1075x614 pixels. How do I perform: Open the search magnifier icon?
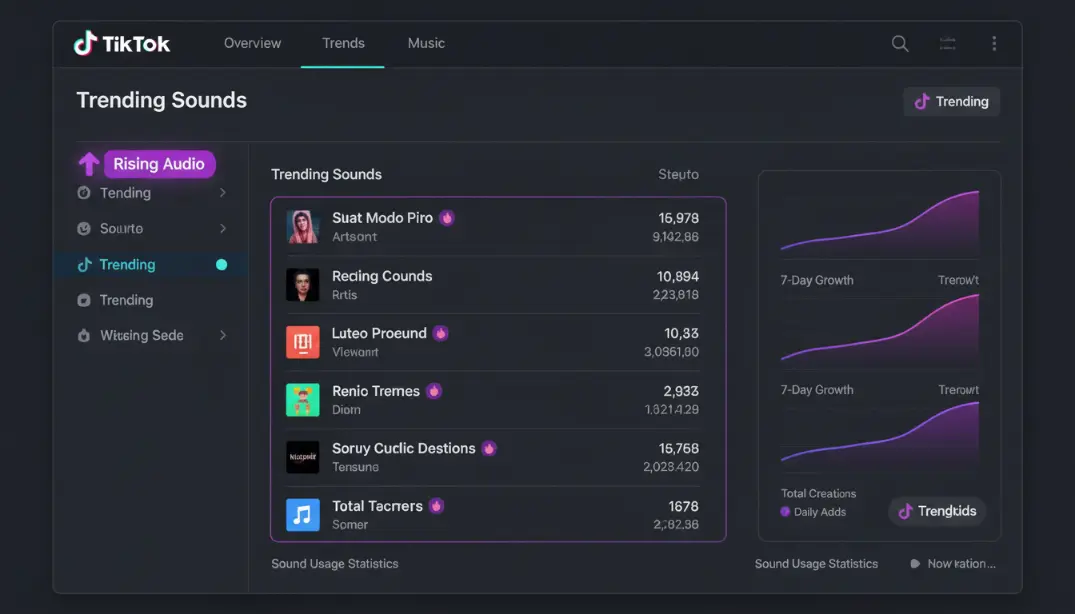point(899,44)
